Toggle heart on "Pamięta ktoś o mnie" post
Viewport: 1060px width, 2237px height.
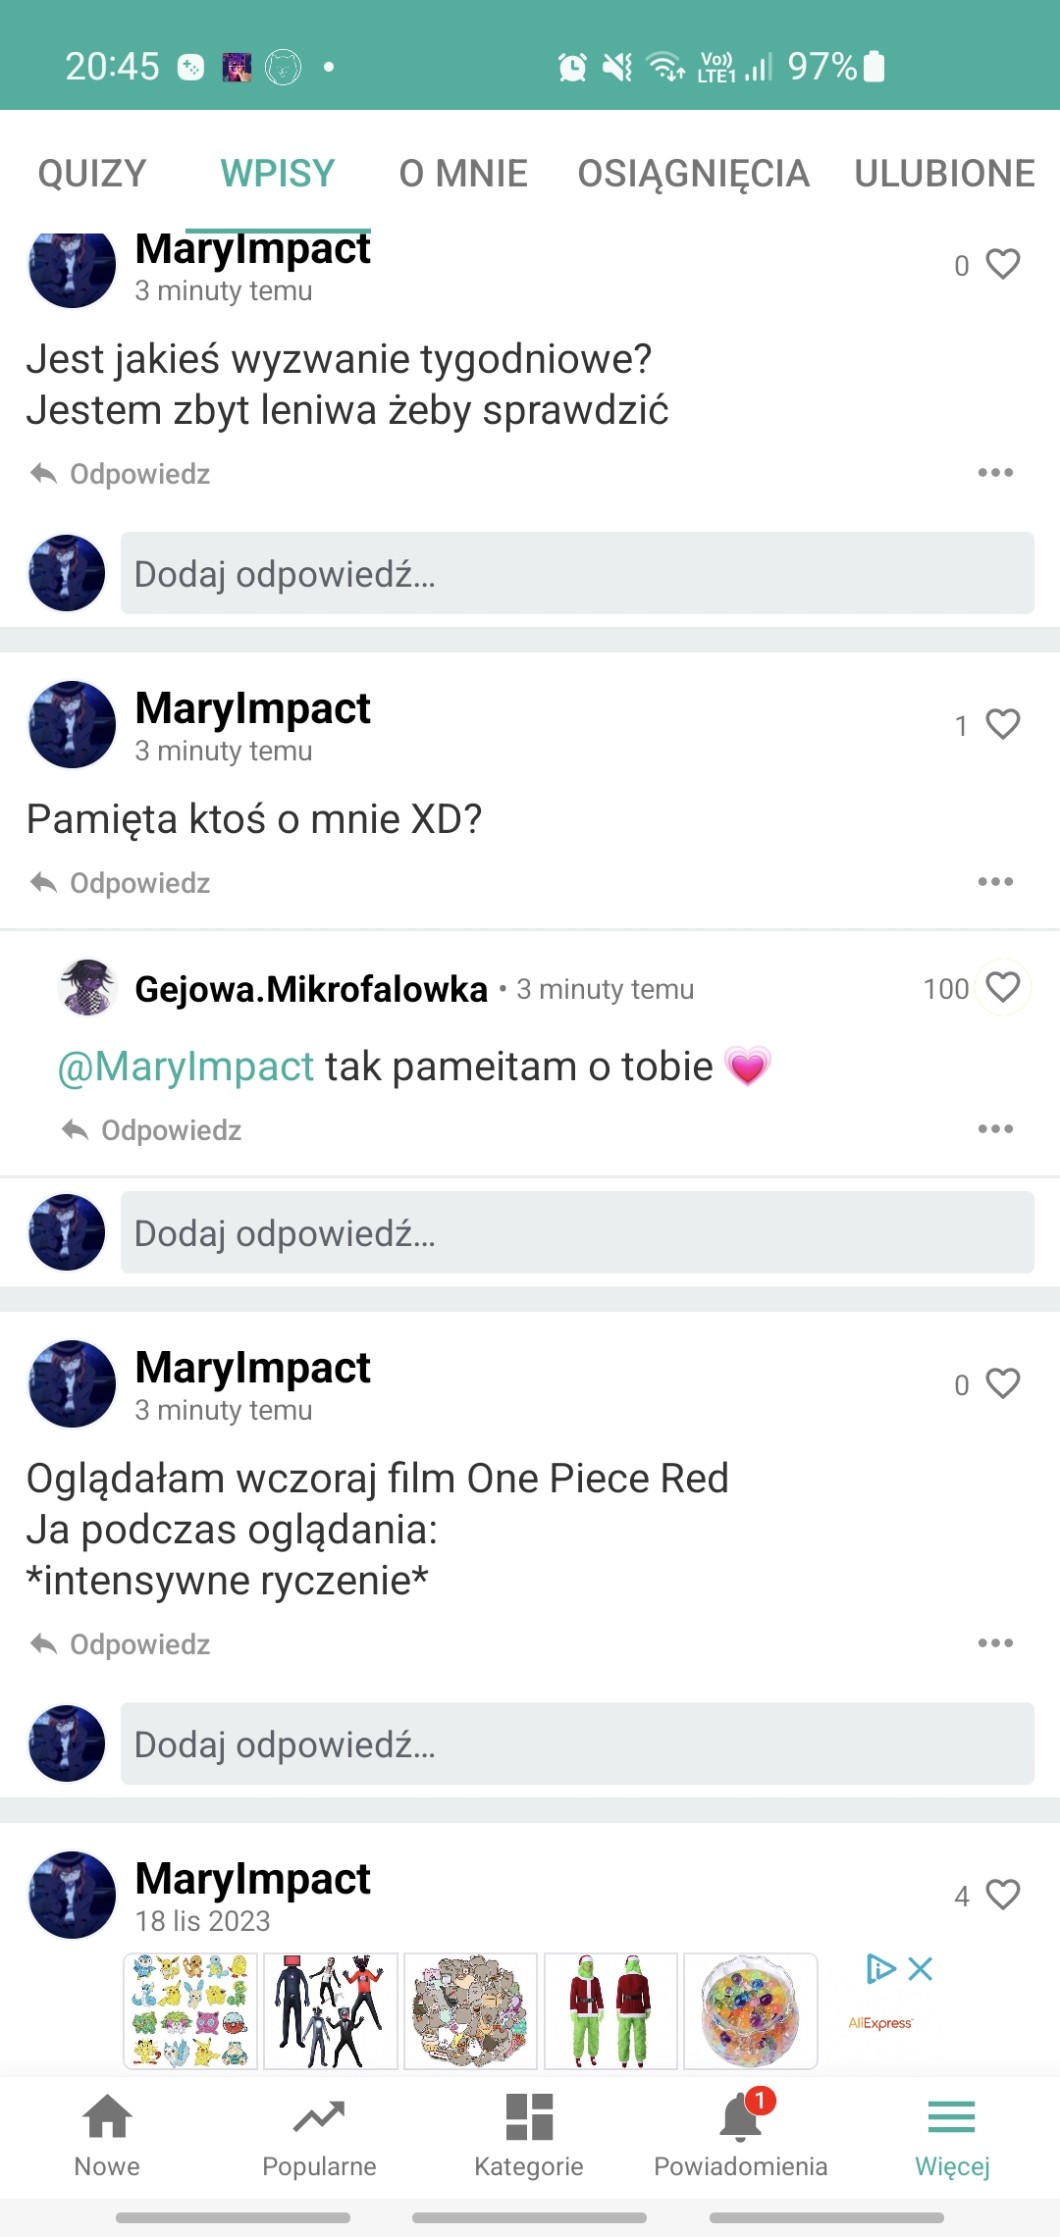point(1003,724)
